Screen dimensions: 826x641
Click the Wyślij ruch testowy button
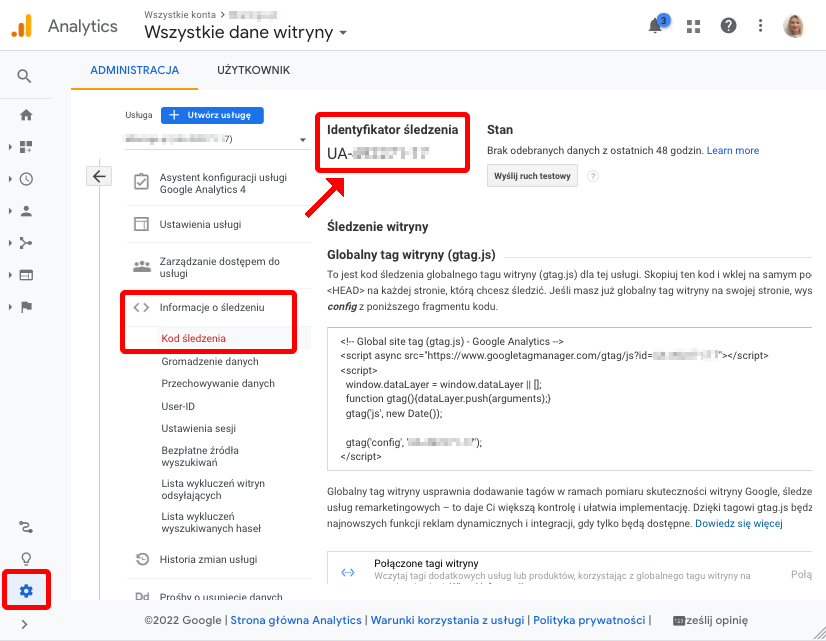pos(532,175)
